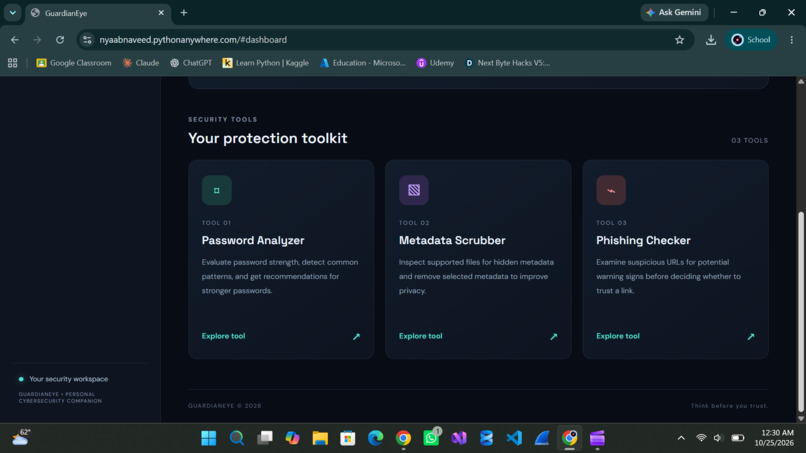Select the Password Analyzer heading
The width and height of the screenshot is (806, 453).
coord(253,240)
